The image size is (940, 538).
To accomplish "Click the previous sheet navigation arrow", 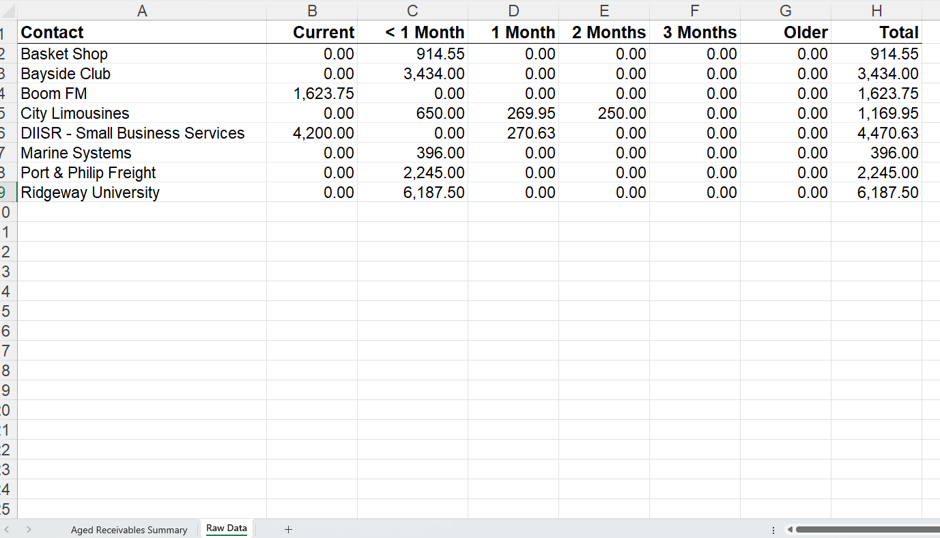I will pos(7,530).
